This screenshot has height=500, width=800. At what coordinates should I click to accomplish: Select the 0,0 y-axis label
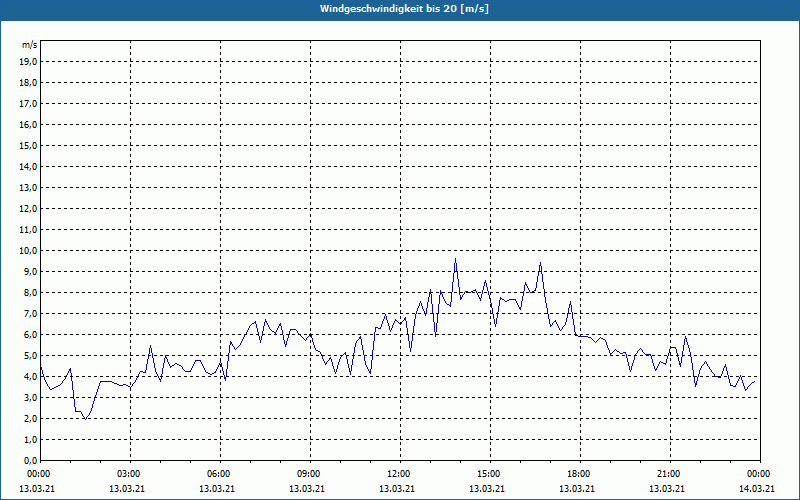pyautogui.click(x=31, y=461)
